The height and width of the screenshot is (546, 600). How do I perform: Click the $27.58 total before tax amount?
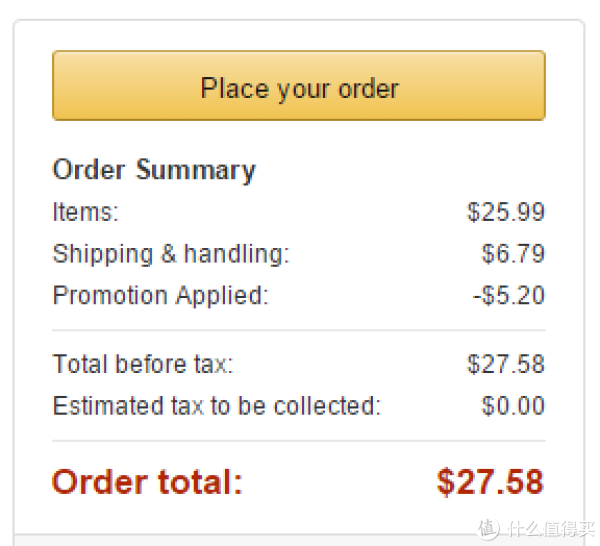tap(505, 363)
